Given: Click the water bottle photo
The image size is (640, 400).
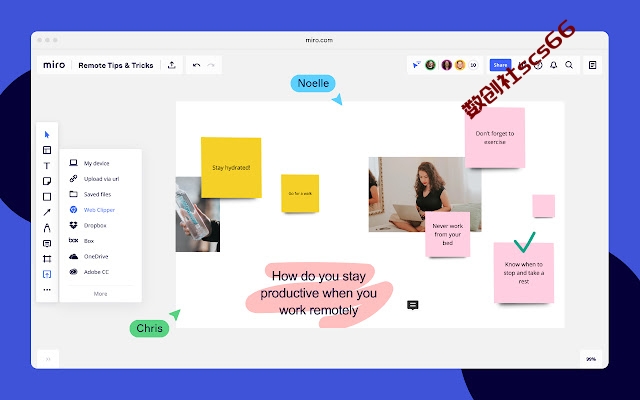Looking at the screenshot, I should click(198, 214).
